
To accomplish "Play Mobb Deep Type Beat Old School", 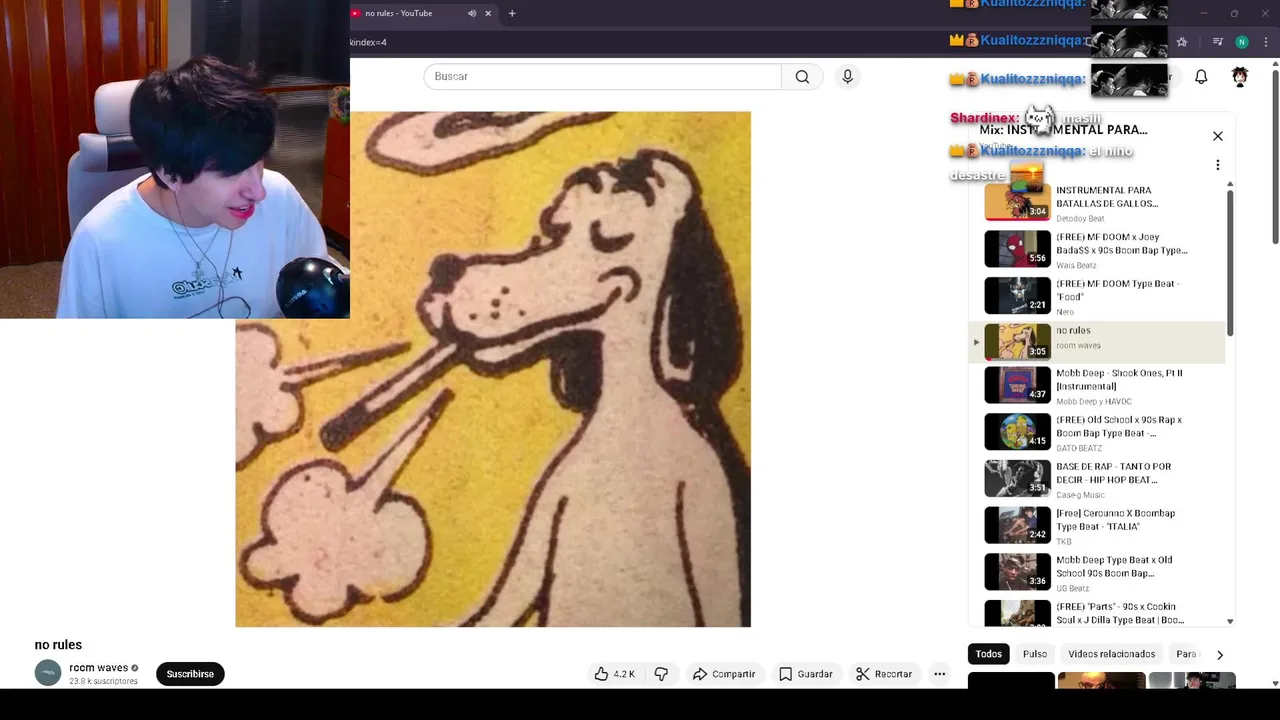I will 1098,573.
